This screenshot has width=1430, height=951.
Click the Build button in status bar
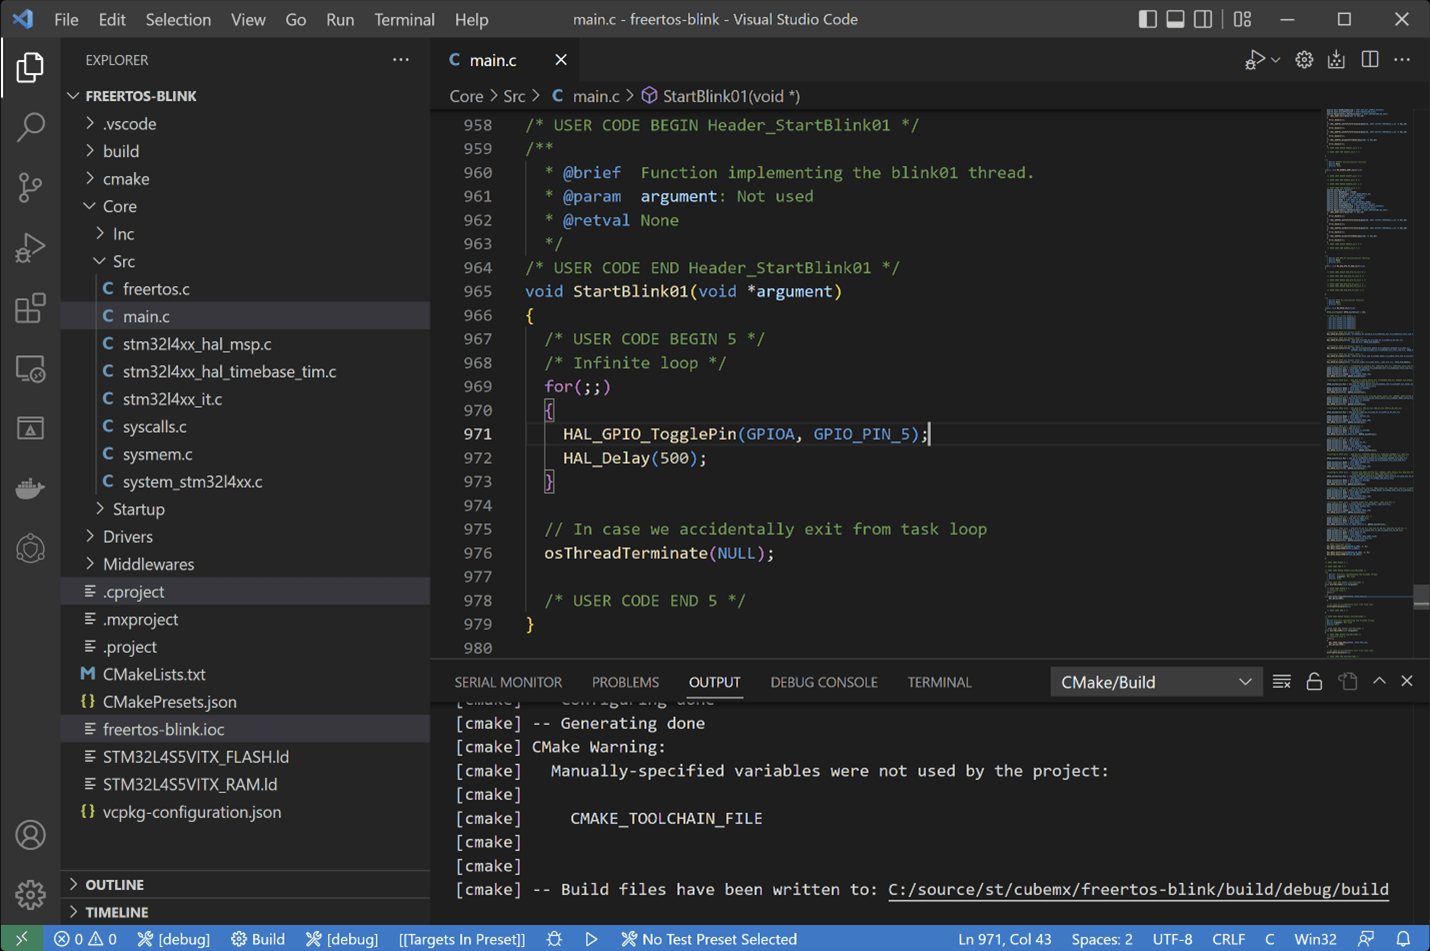pyautogui.click(x=258, y=938)
